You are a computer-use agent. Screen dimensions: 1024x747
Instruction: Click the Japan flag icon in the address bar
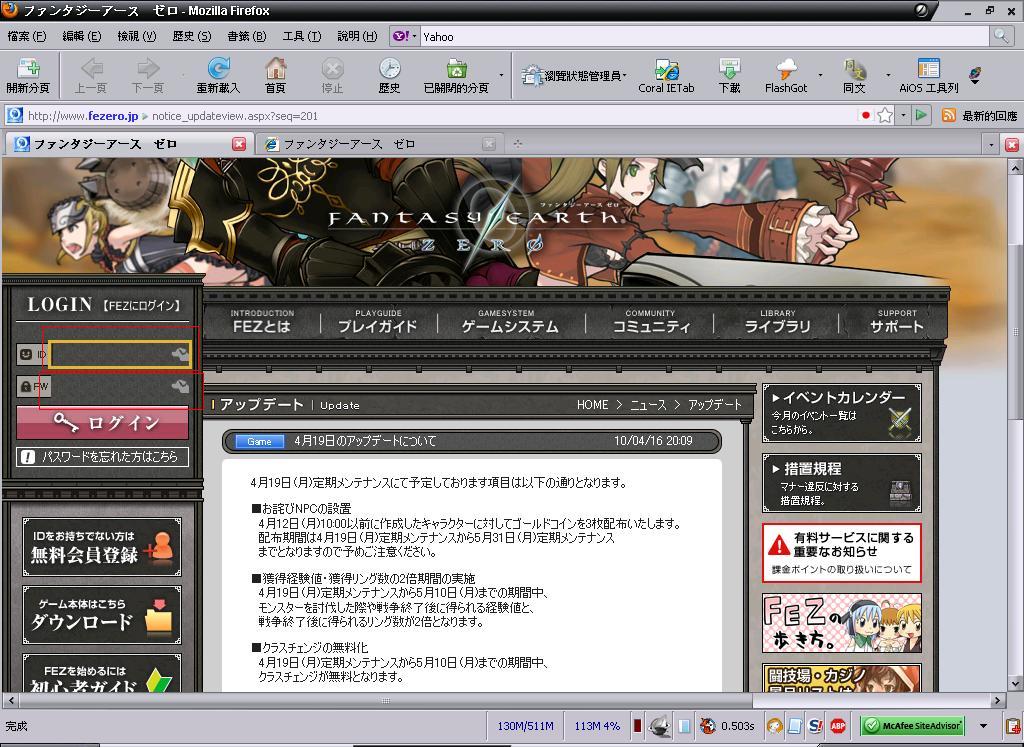tap(866, 116)
